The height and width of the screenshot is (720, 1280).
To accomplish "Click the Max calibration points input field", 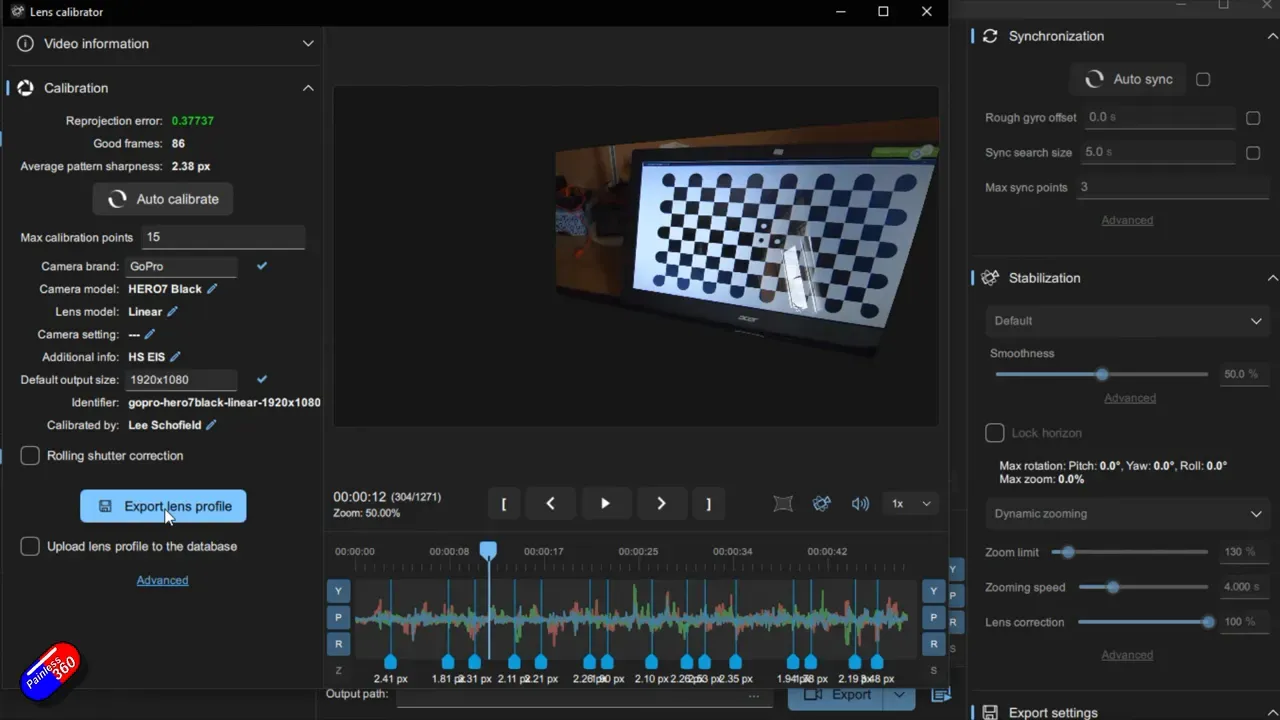I will click(x=222, y=237).
